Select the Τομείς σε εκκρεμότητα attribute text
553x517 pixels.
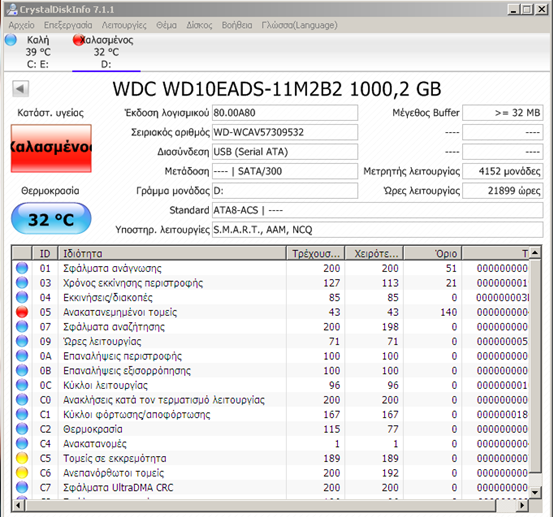pos(115,458)
